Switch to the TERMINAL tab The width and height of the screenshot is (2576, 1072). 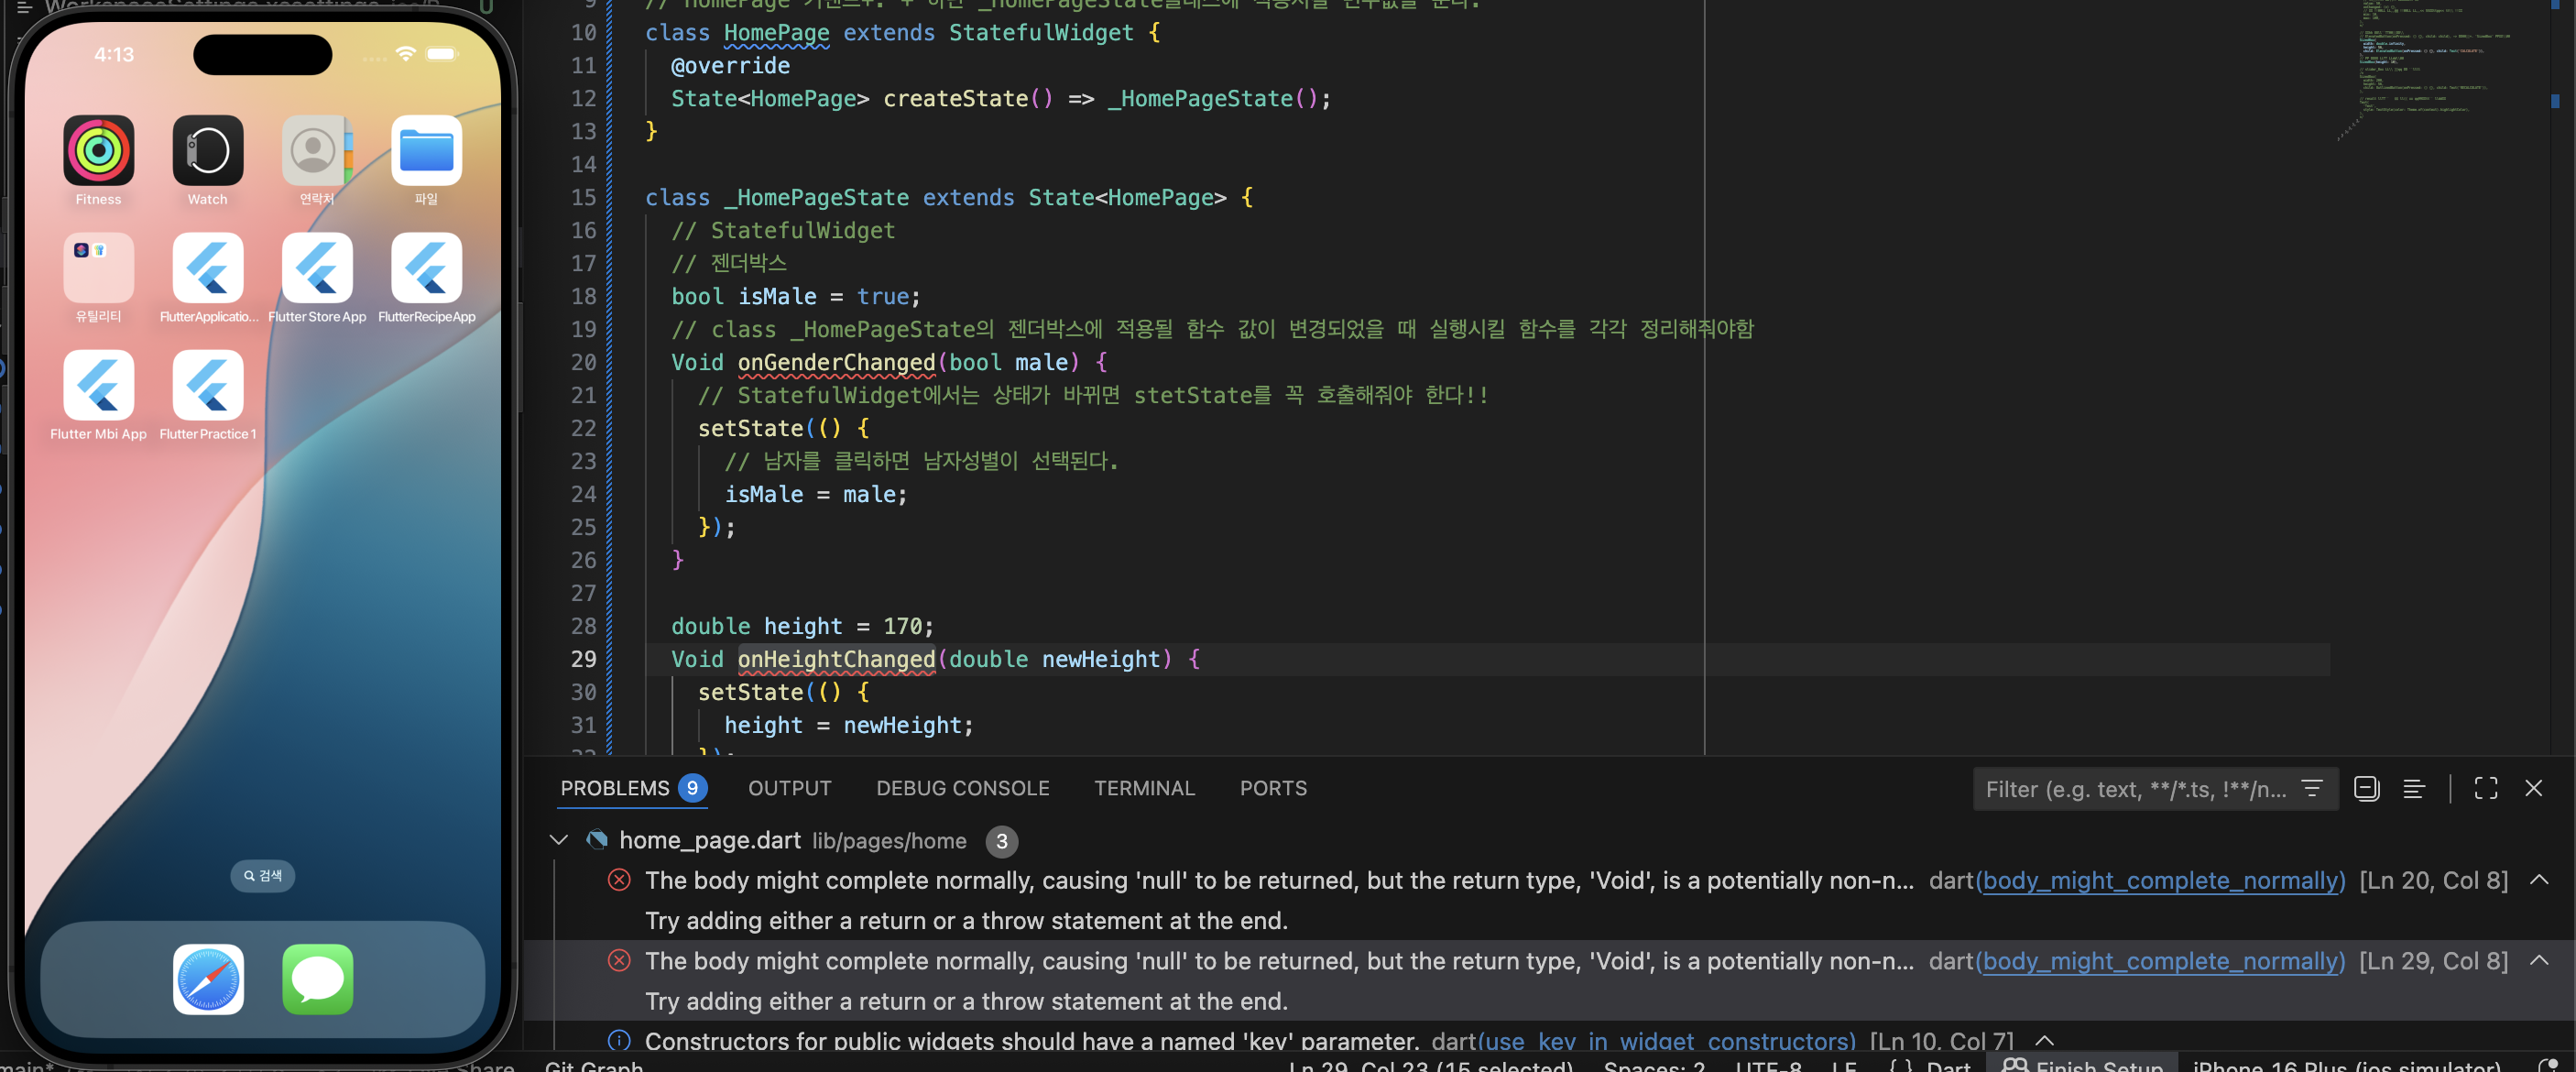pos(1144,788)
